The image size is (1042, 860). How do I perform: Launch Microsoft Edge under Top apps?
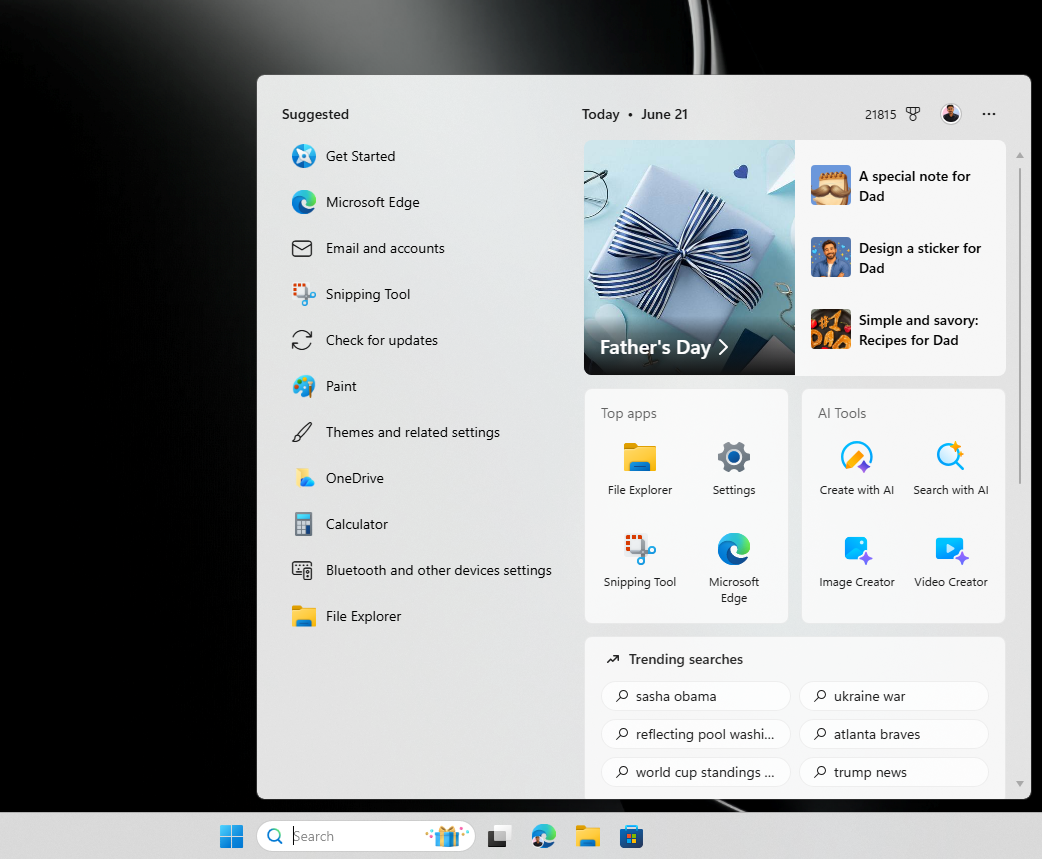point(734,568)
